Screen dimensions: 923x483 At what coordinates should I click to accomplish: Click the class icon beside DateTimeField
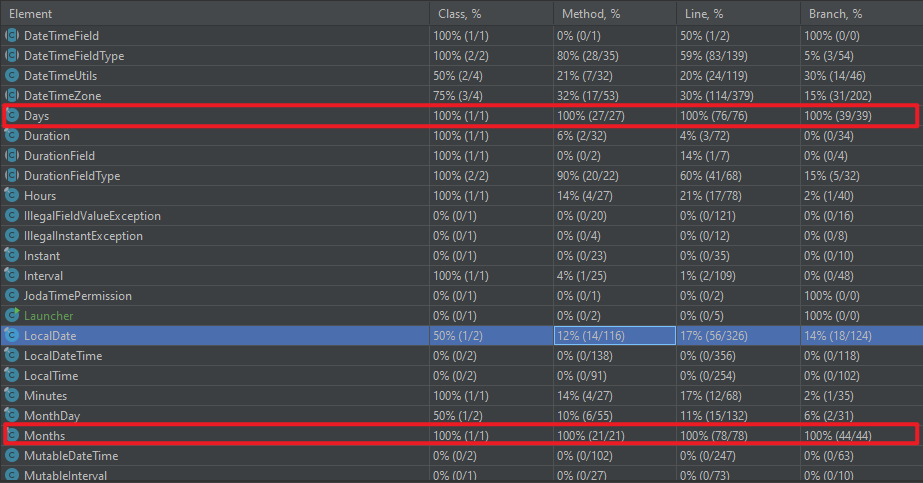click(12, 35)
